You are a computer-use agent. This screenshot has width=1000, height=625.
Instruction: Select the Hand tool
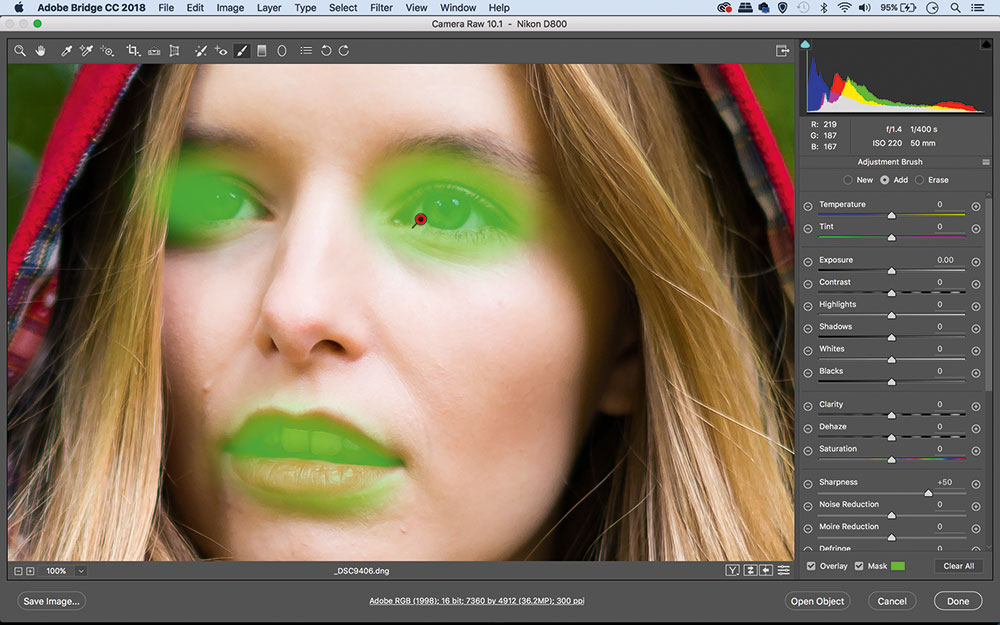point(40,50)
